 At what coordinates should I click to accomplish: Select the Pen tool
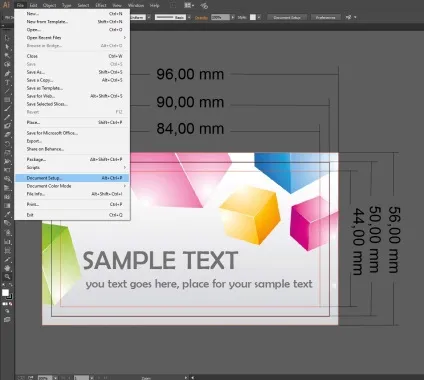pyautogui.click(x=7, y=73)
